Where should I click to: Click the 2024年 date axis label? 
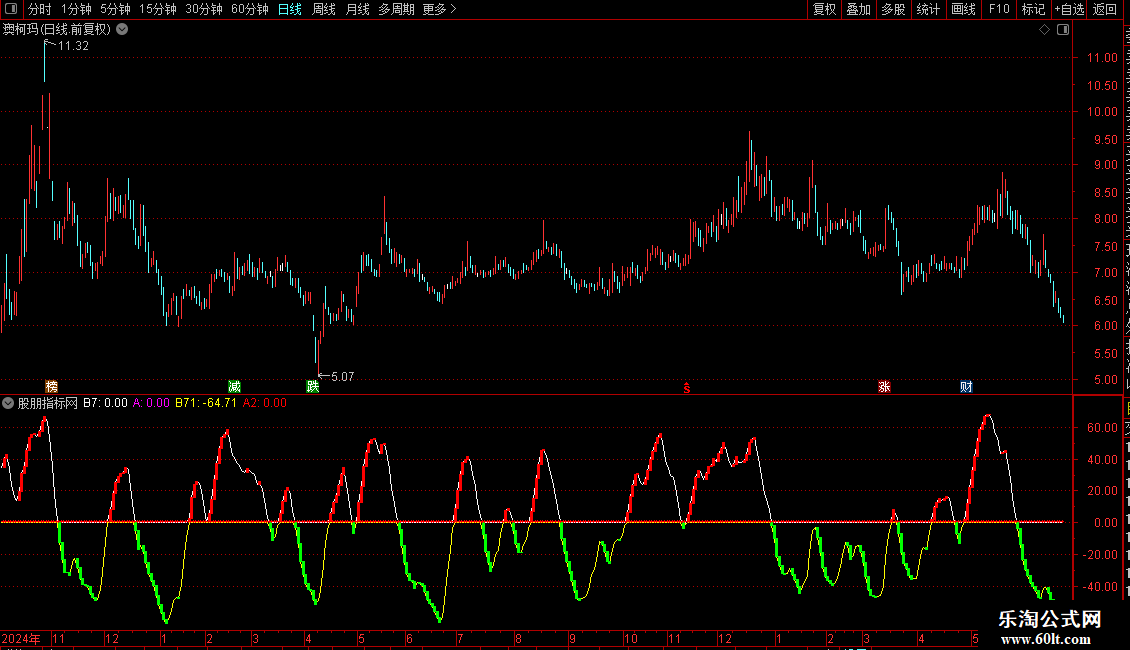pos(21,638)
